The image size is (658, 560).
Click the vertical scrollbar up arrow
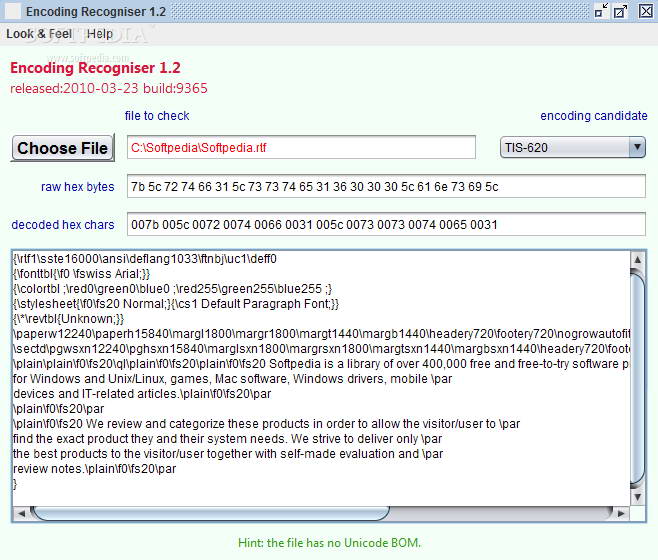coord(637,259)
